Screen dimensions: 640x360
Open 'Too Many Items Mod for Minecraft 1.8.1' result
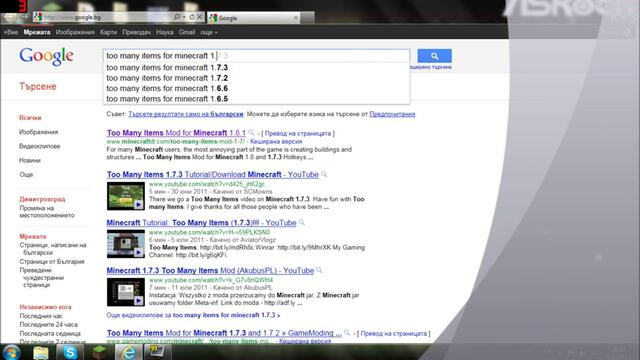[176, 133]
